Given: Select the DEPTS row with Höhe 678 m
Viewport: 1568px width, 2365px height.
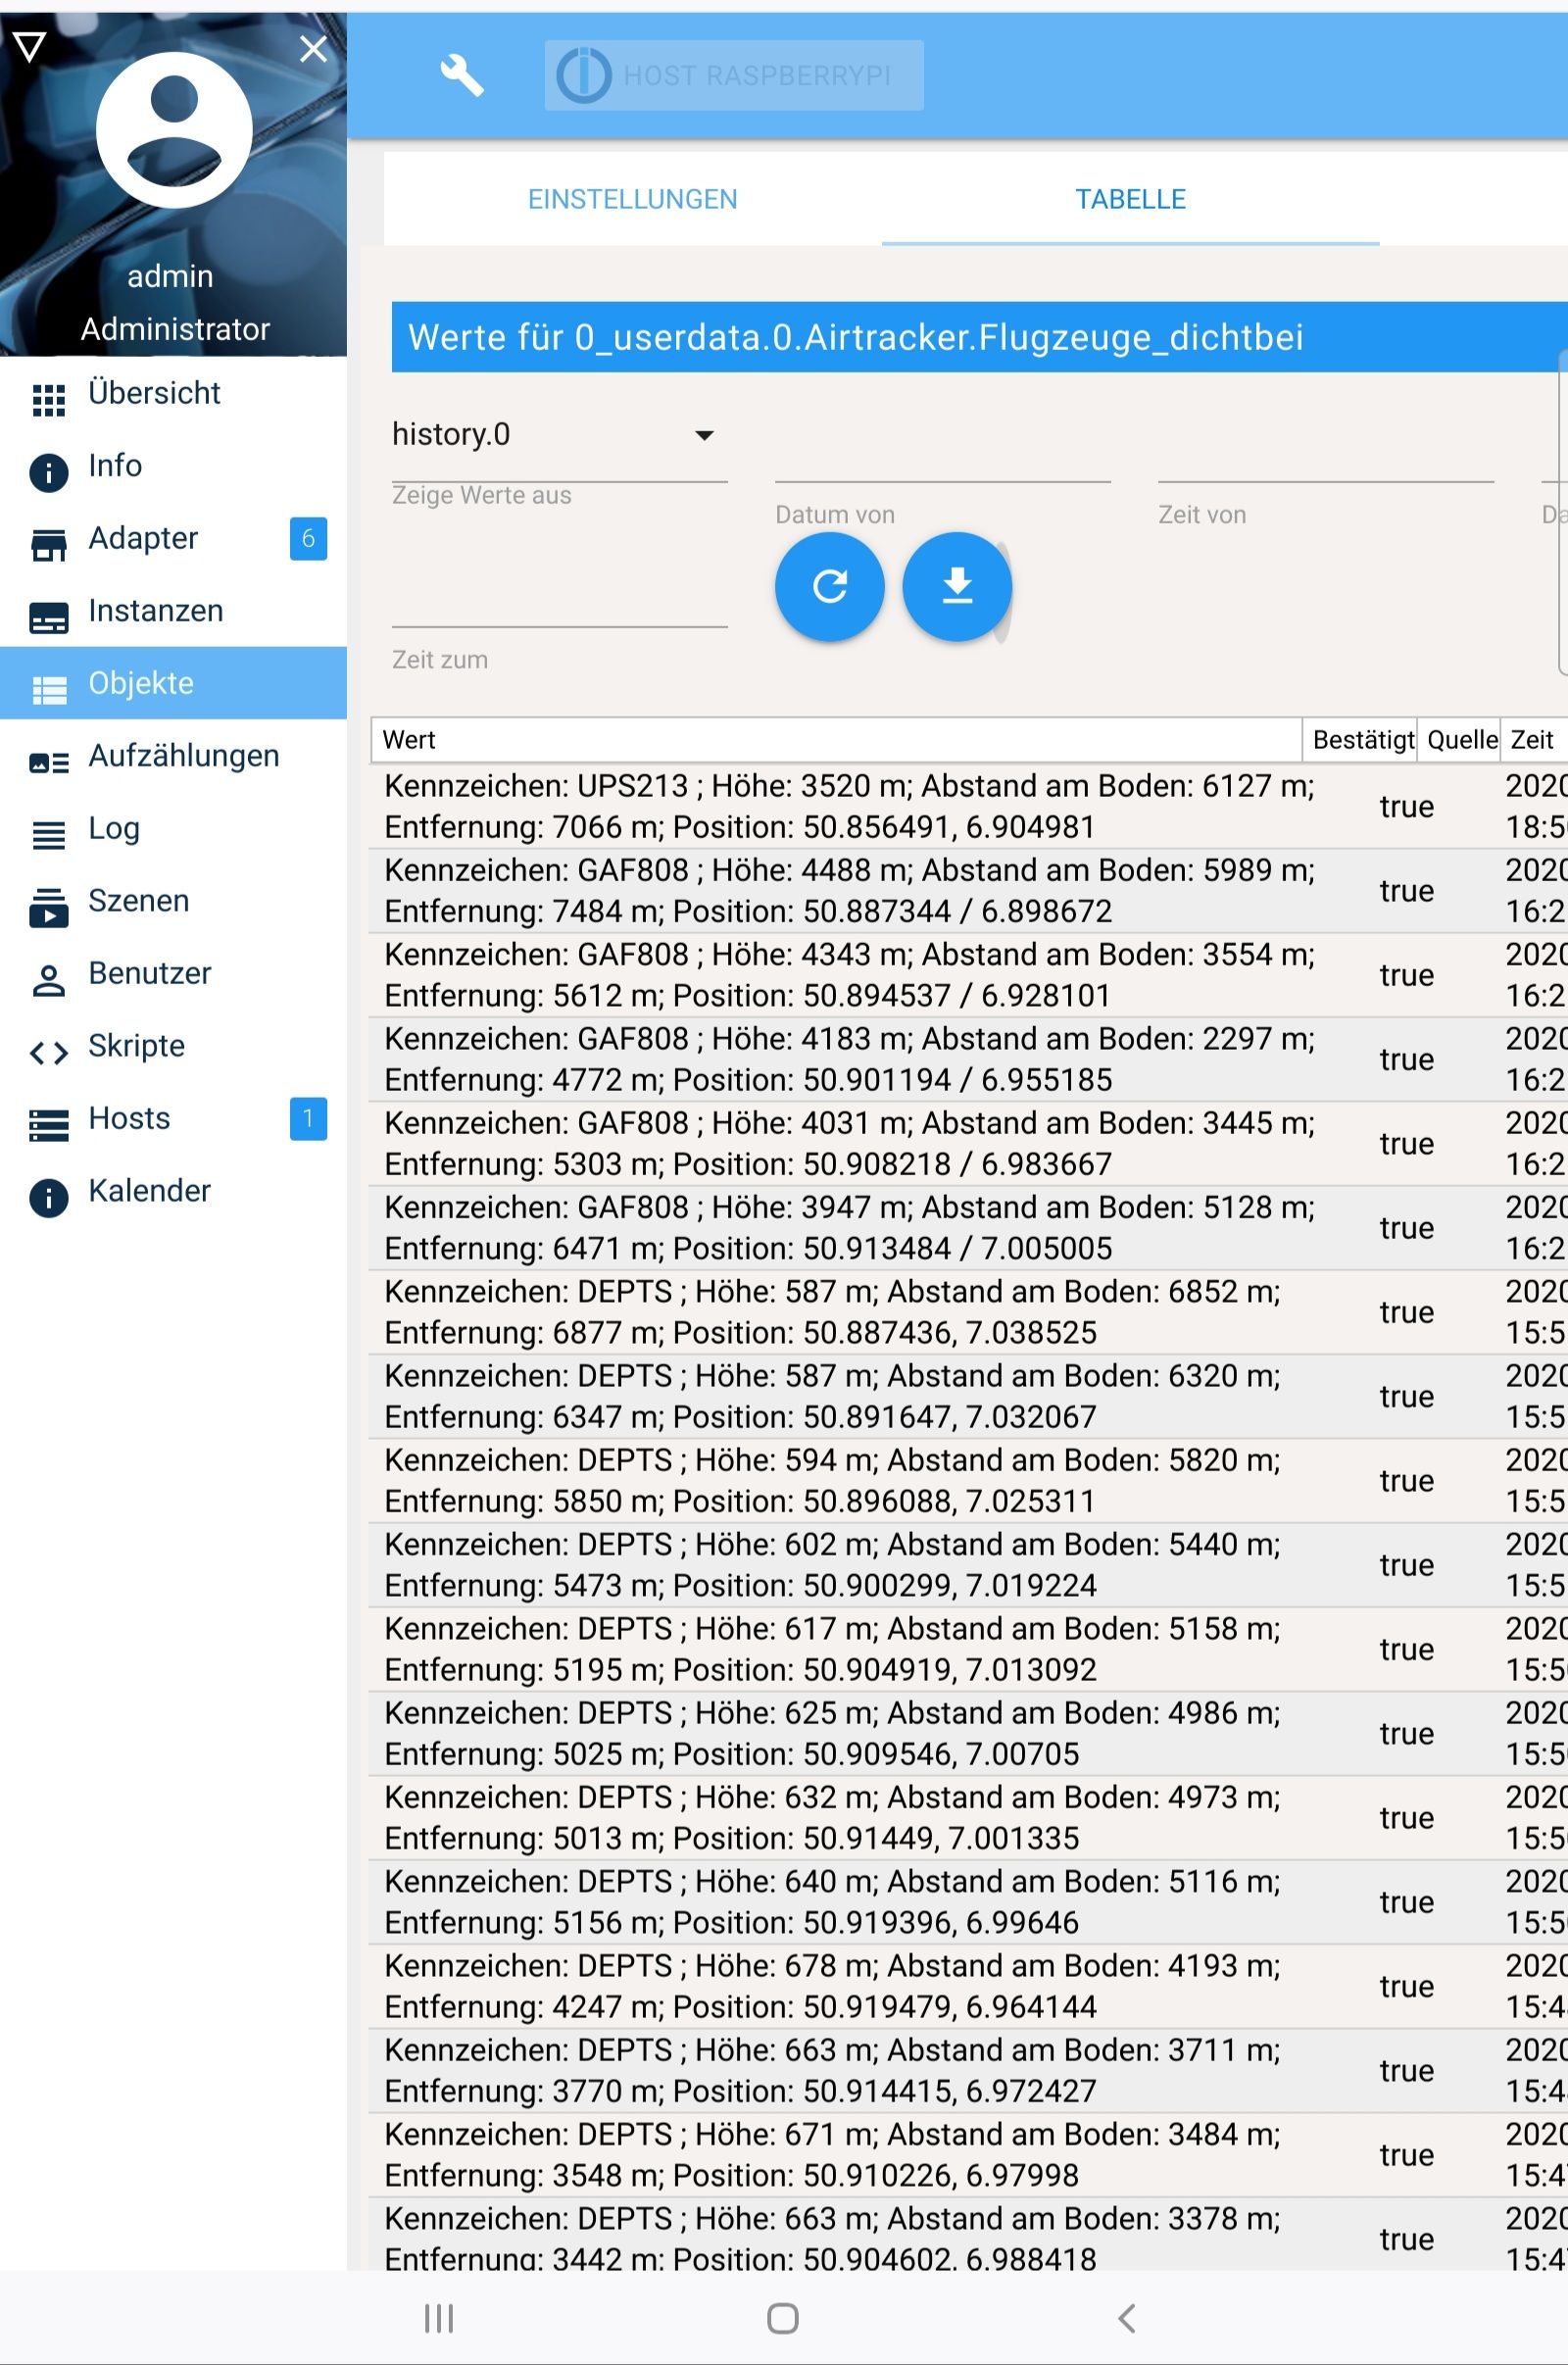Looking at the screenshot, I should 968,1986.
